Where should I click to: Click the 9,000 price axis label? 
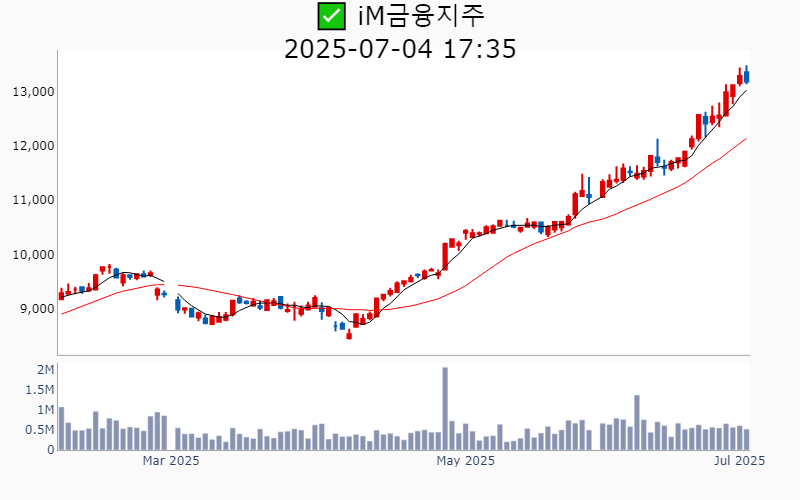coord(37,309)
